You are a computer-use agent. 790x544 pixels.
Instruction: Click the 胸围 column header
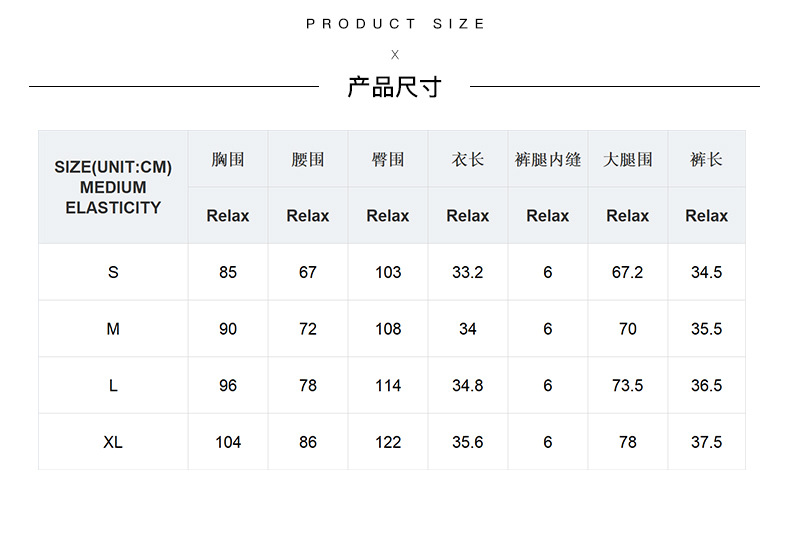(x=228, y=159)
